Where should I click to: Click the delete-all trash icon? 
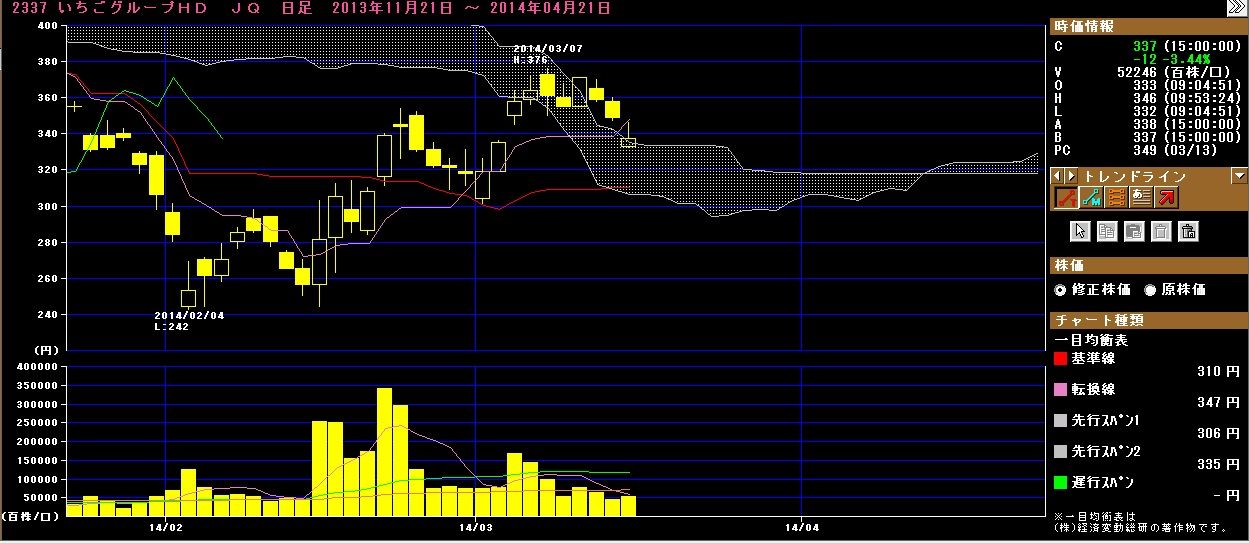coord(1188,231)
